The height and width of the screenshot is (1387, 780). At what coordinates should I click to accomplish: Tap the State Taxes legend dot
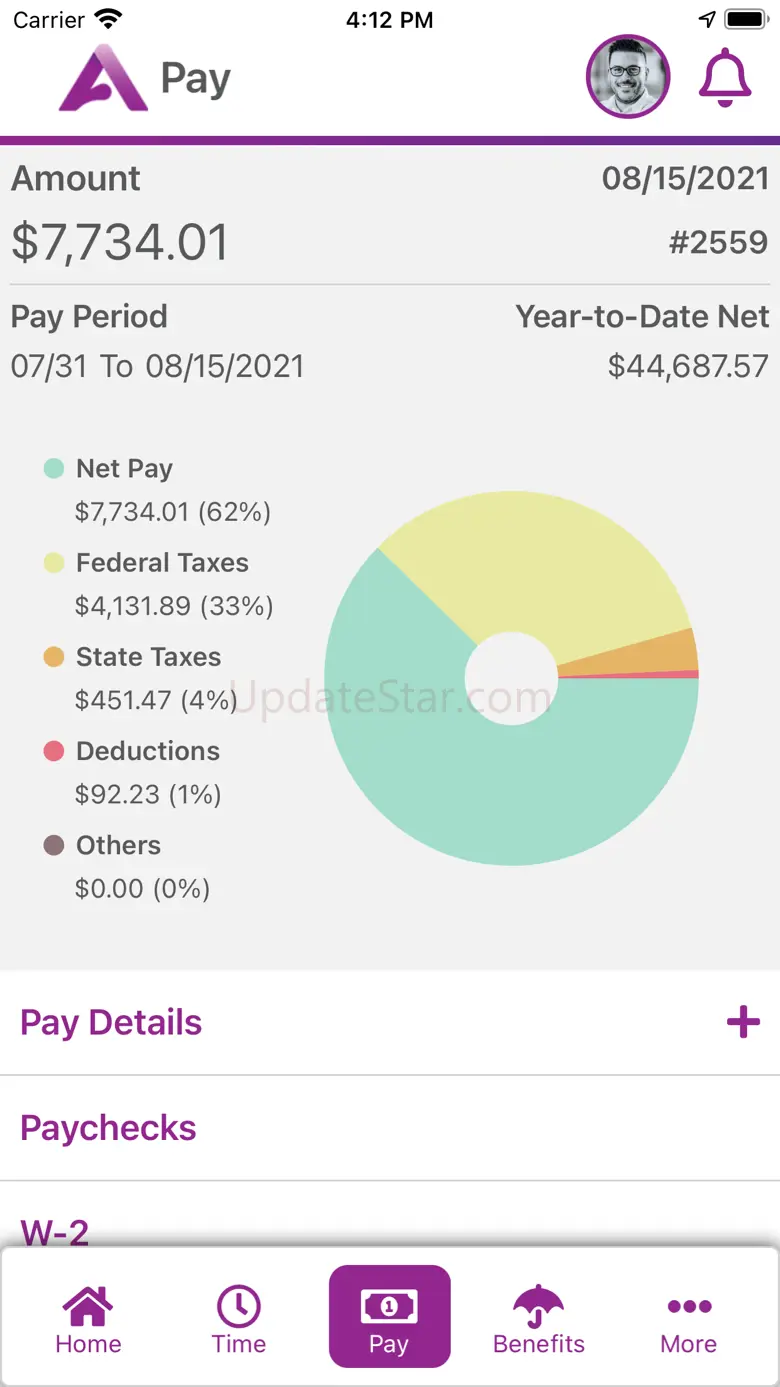[x=54, y=657]
